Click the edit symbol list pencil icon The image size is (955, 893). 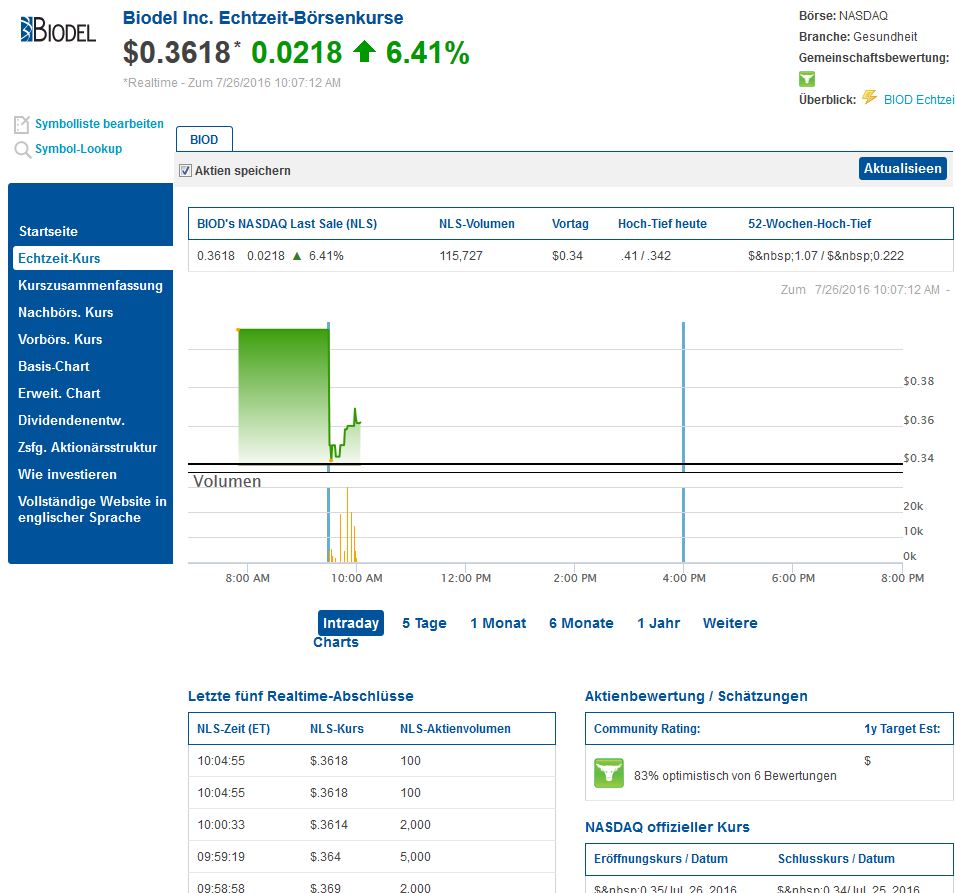(x=21, y=124)
